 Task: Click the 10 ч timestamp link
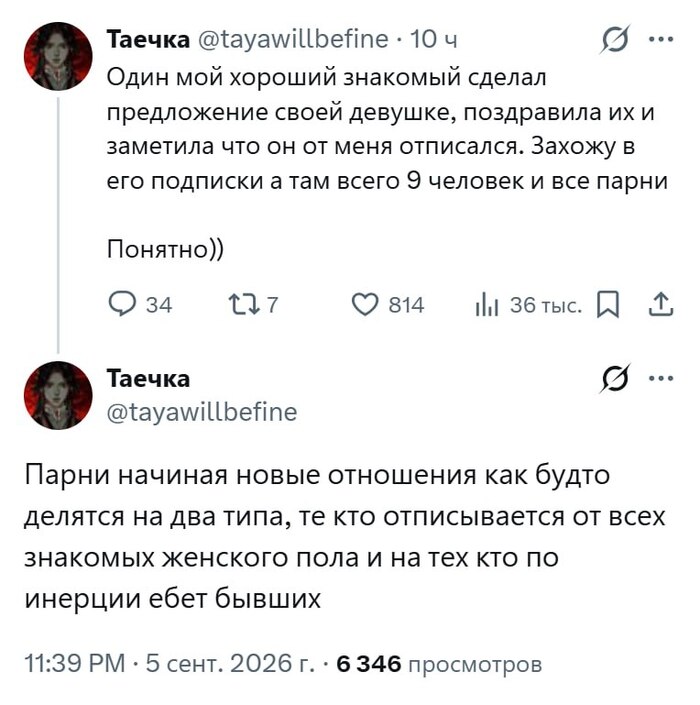(x=433, y=39)
